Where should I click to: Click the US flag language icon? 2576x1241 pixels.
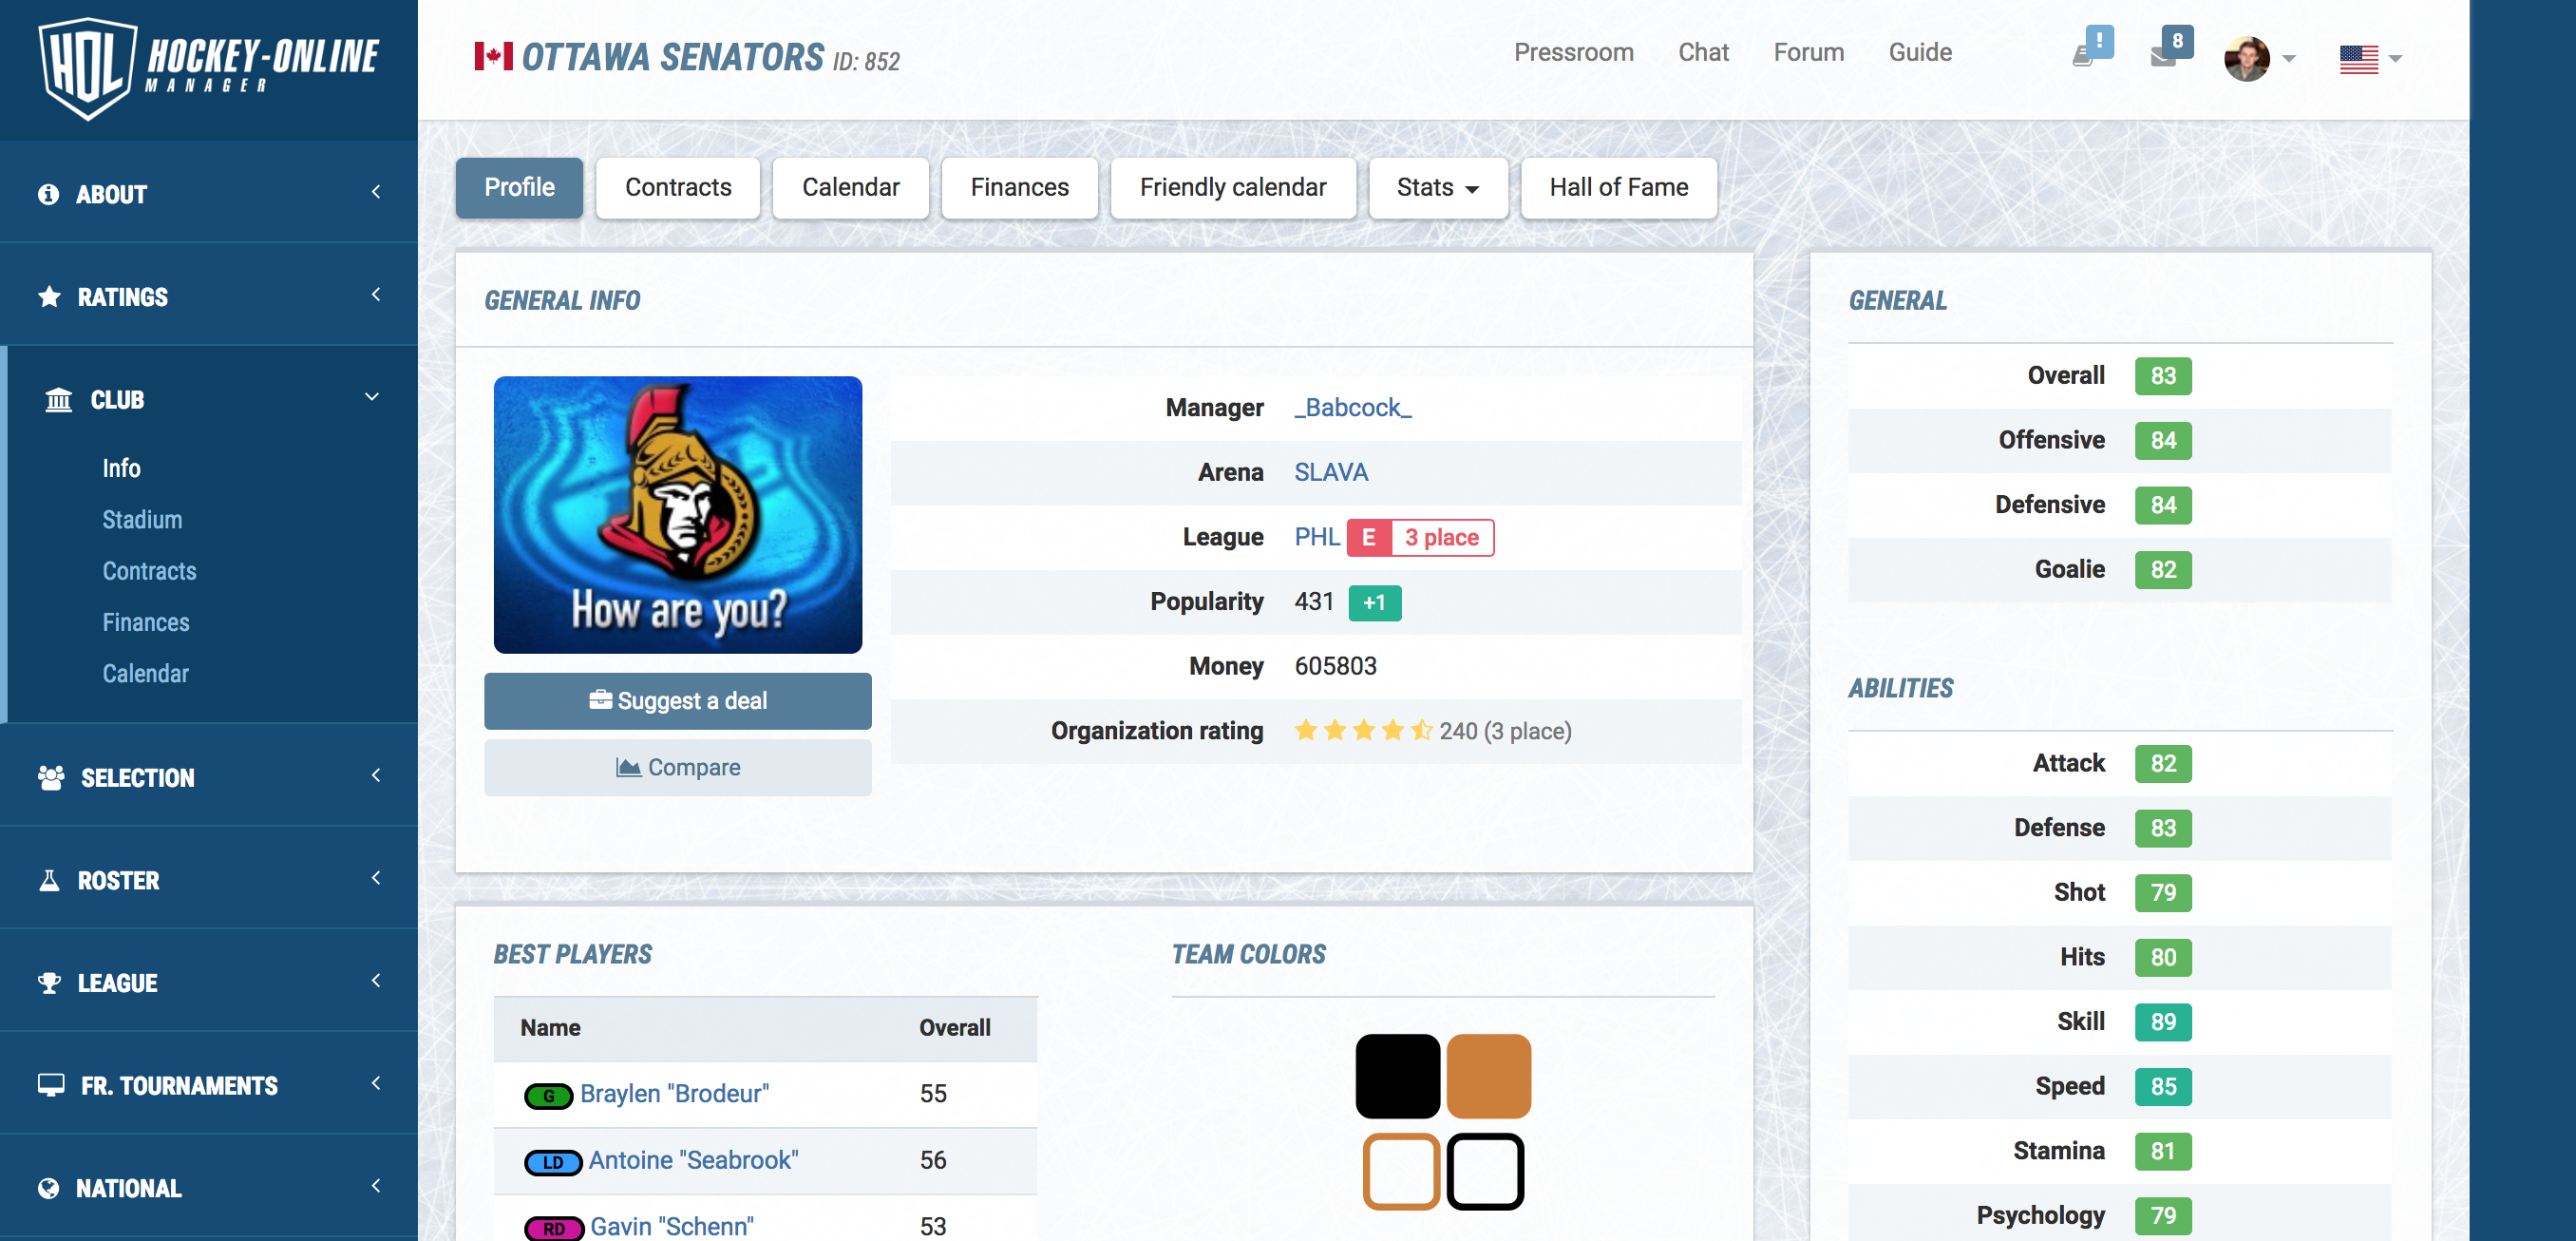pos(2359,59)
